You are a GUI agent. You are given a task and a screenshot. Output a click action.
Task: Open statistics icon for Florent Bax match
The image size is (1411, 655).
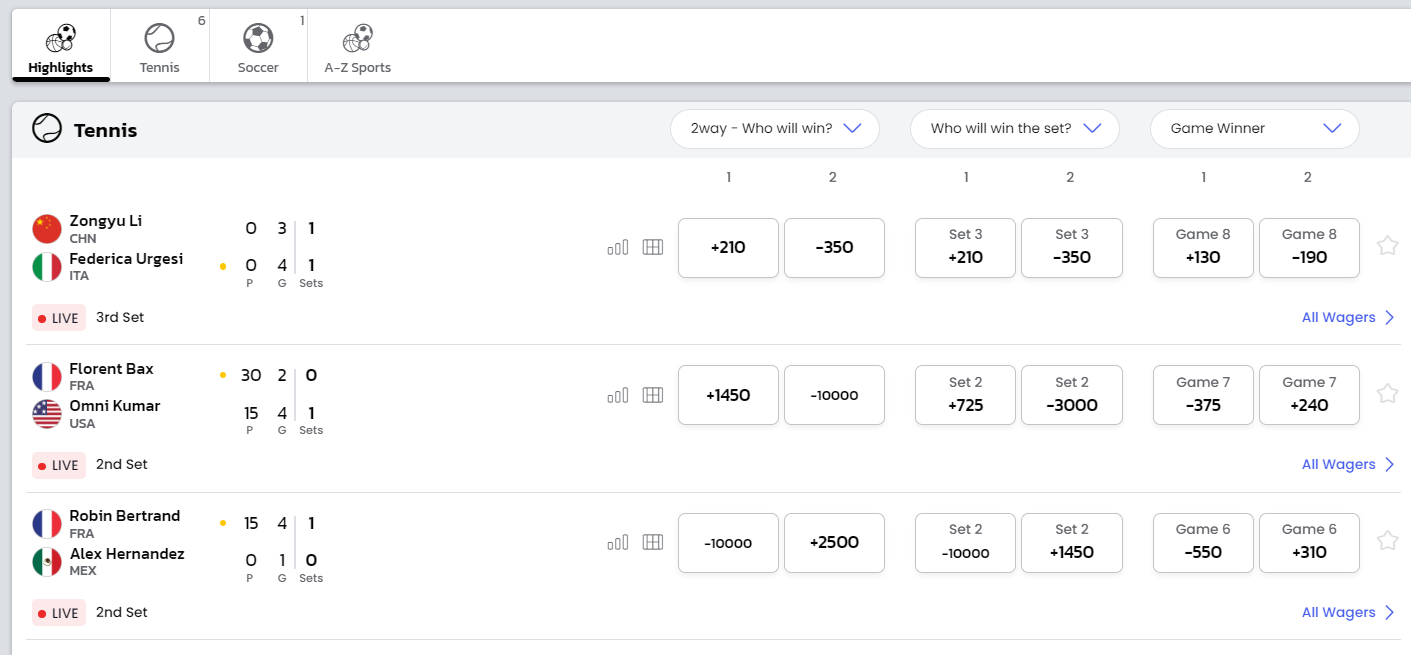click(618, 395)
